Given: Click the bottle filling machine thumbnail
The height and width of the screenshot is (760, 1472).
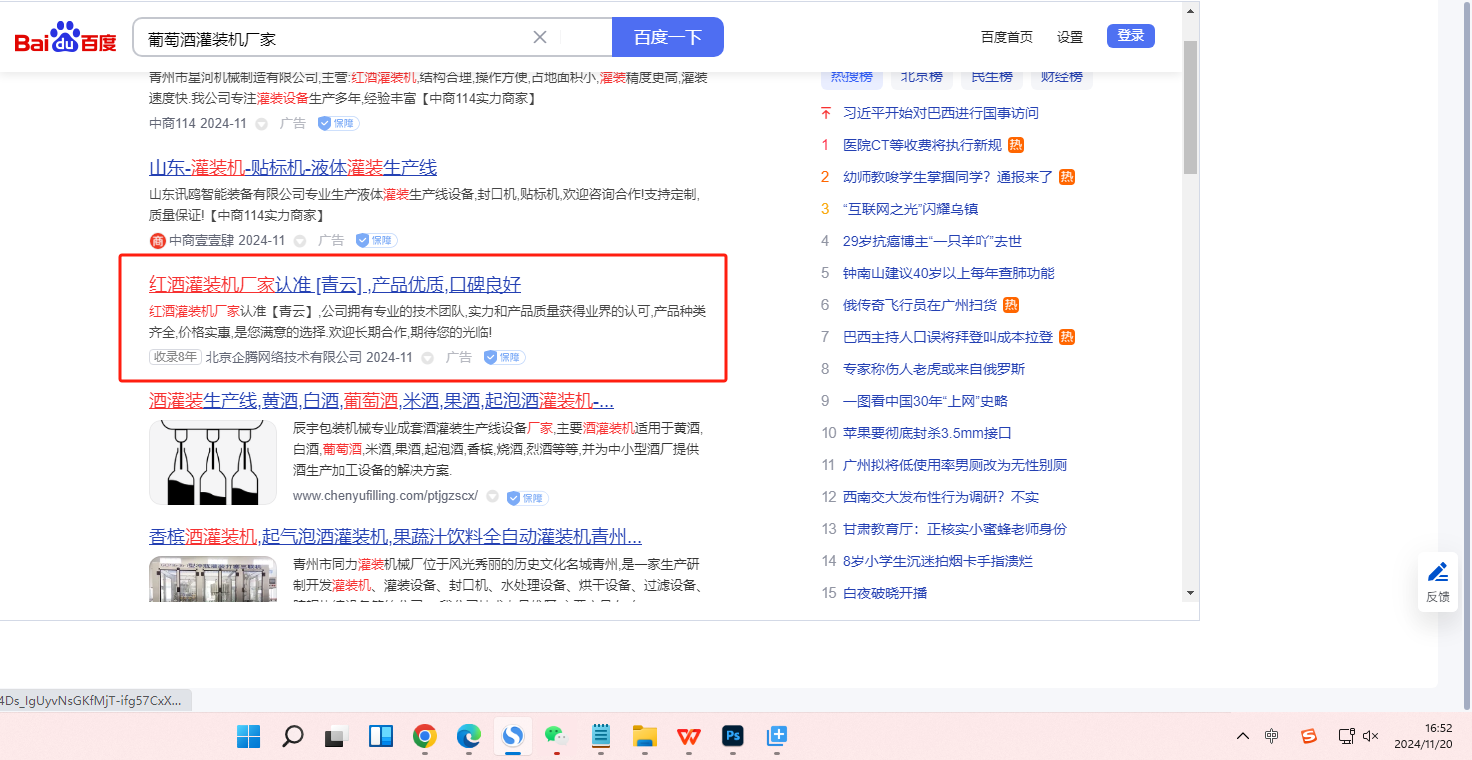Looking at the screenshot, I should (213, 462).
